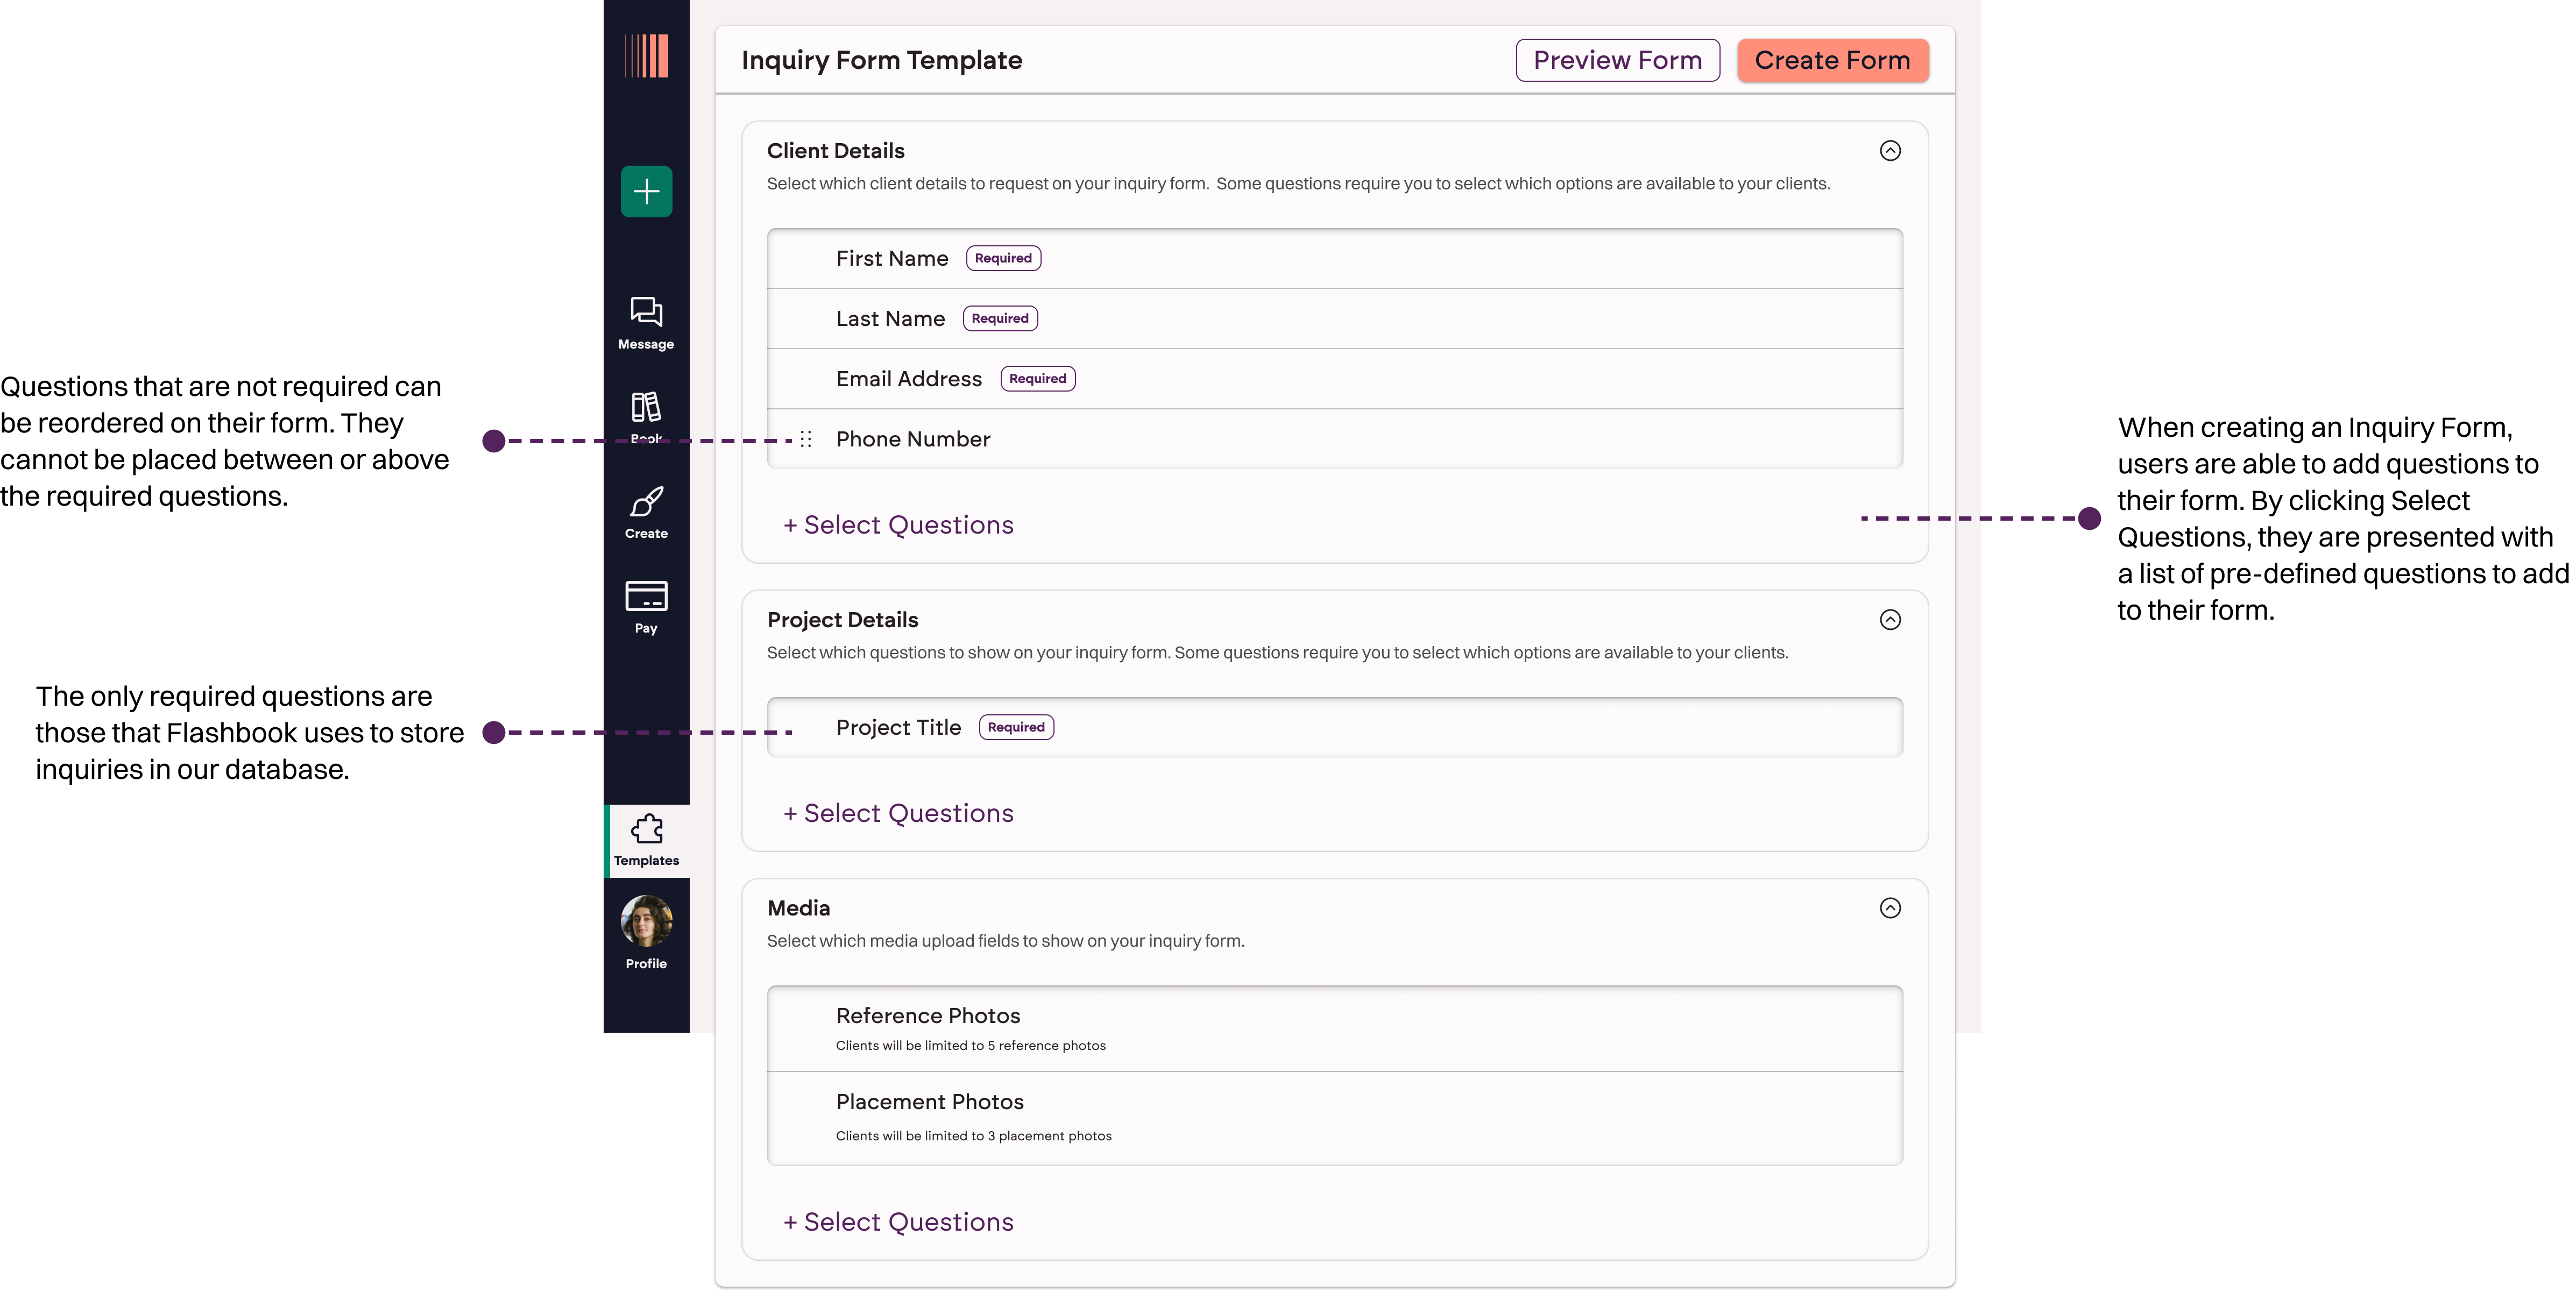Add questions under Client Details
The height and width of the screenshot is (1292, 2576).
click(898, 525)
